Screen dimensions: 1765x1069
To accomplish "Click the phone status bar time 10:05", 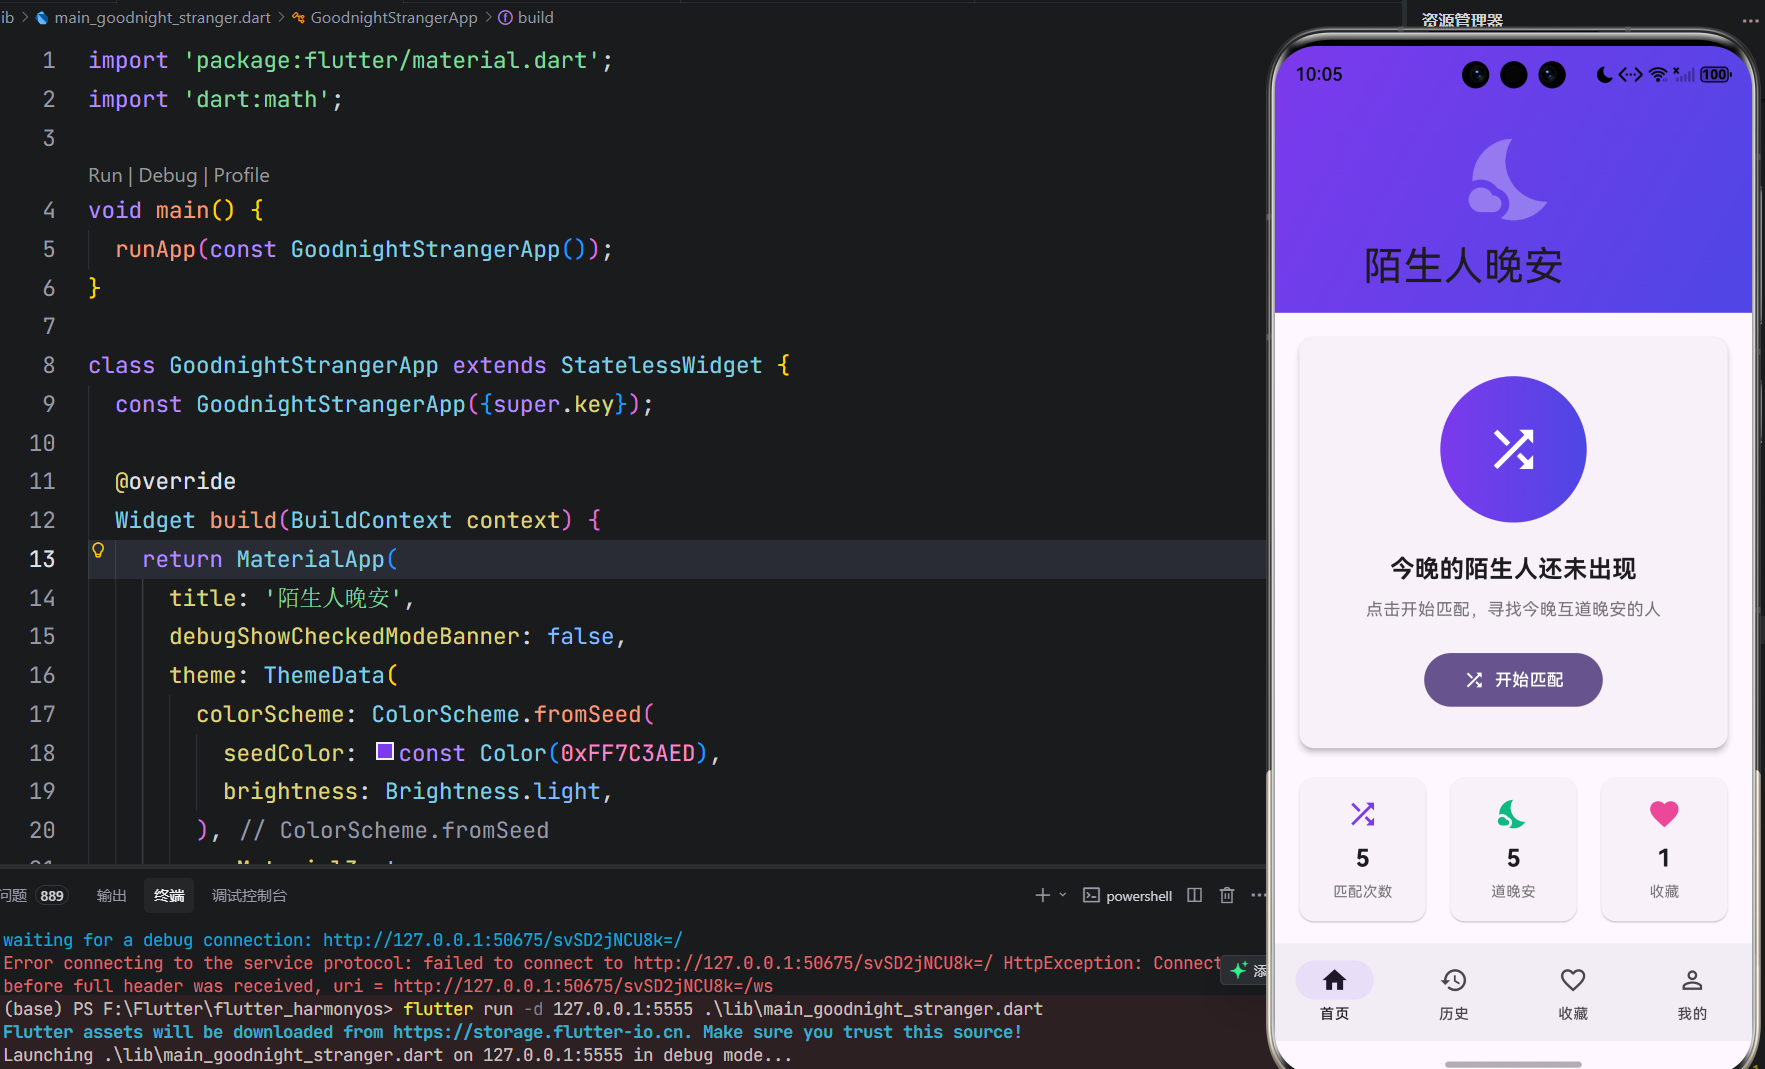I will [x=1319, y=74].
